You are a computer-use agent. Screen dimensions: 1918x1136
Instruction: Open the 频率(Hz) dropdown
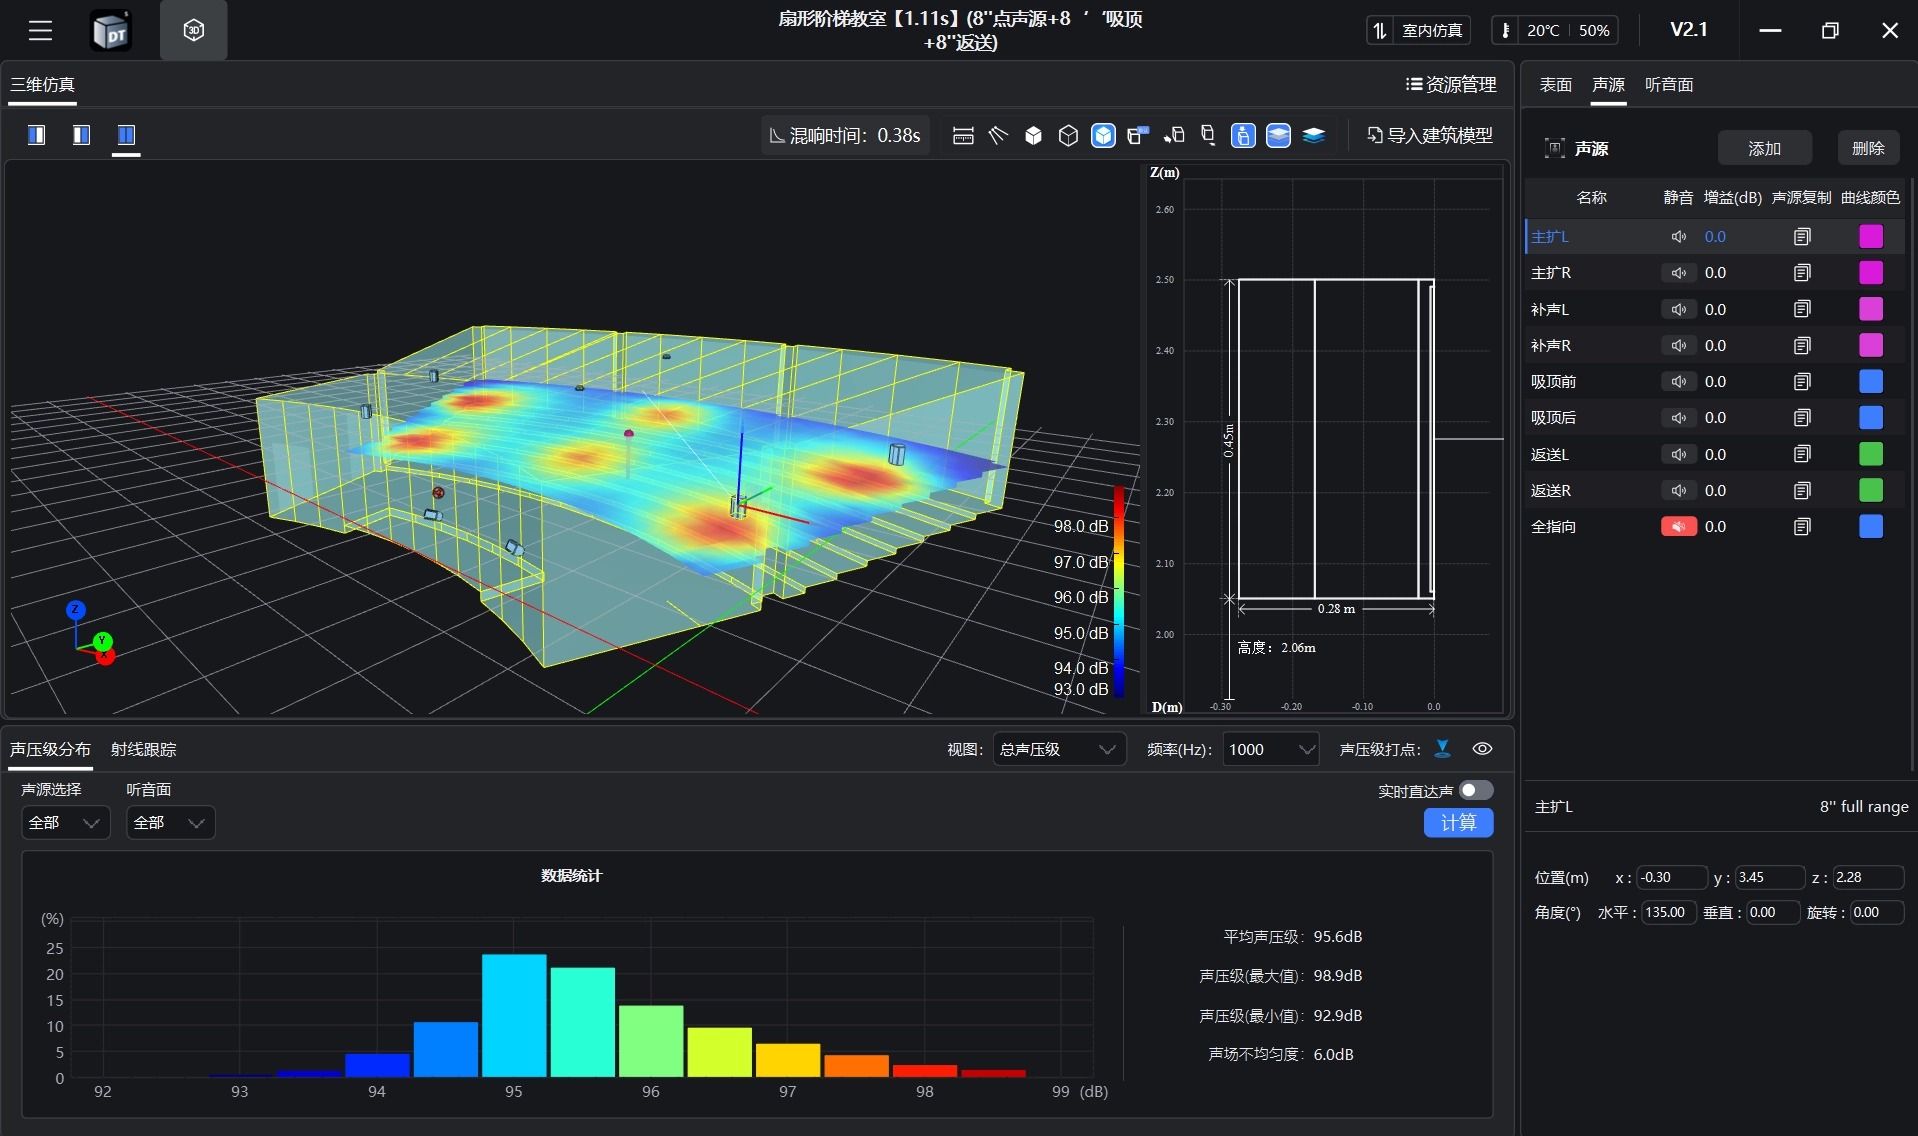click(x=1270, y=750)
